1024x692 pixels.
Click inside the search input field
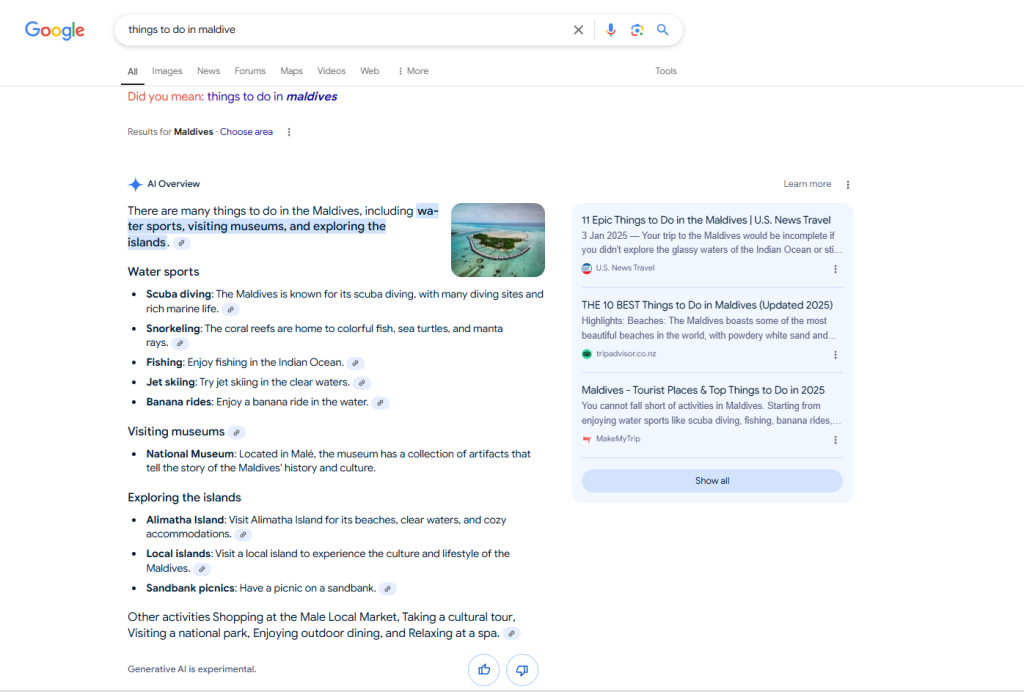(x=340, y=30)
